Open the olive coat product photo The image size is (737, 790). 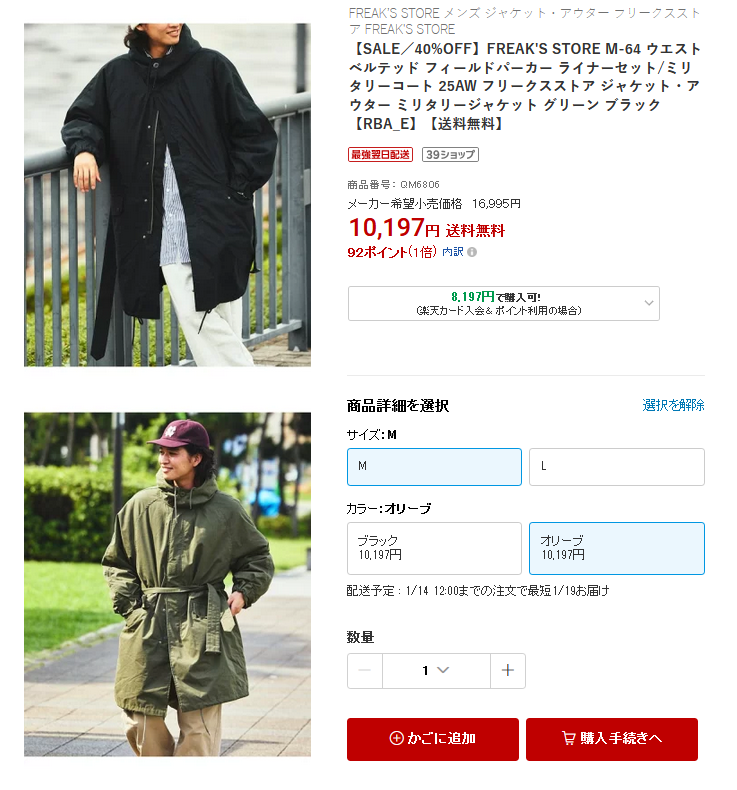pos(167,584)
